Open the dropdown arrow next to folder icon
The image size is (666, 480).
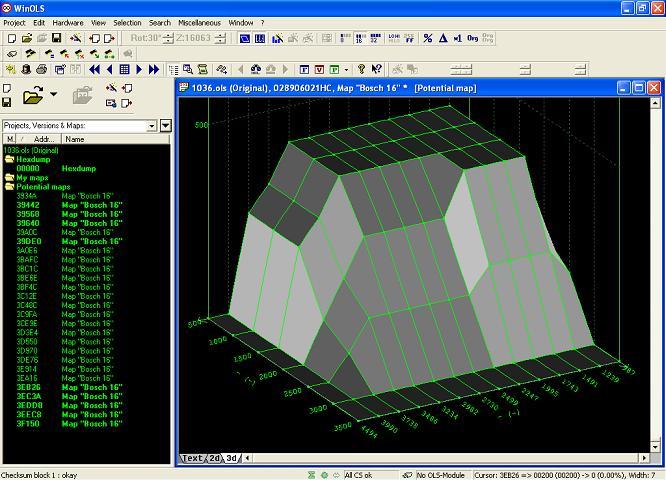pos(54,94)
